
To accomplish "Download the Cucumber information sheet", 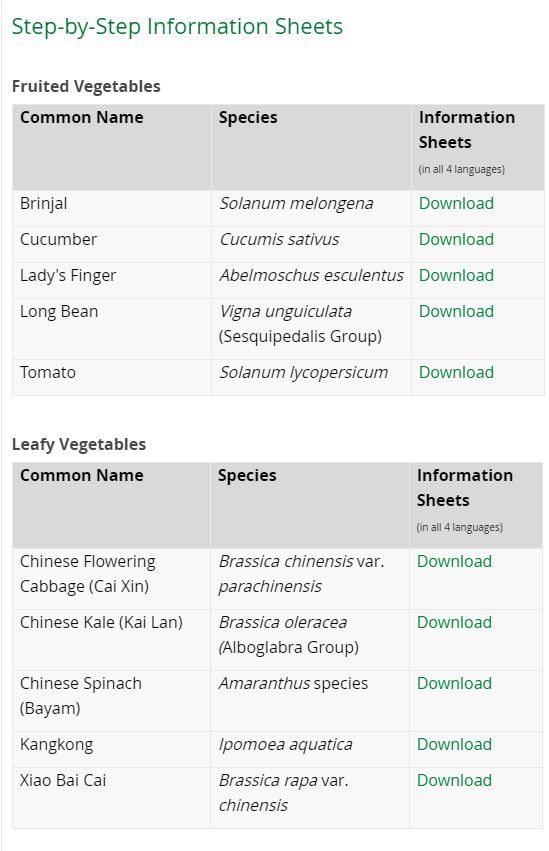I will (x=456, y=239).
